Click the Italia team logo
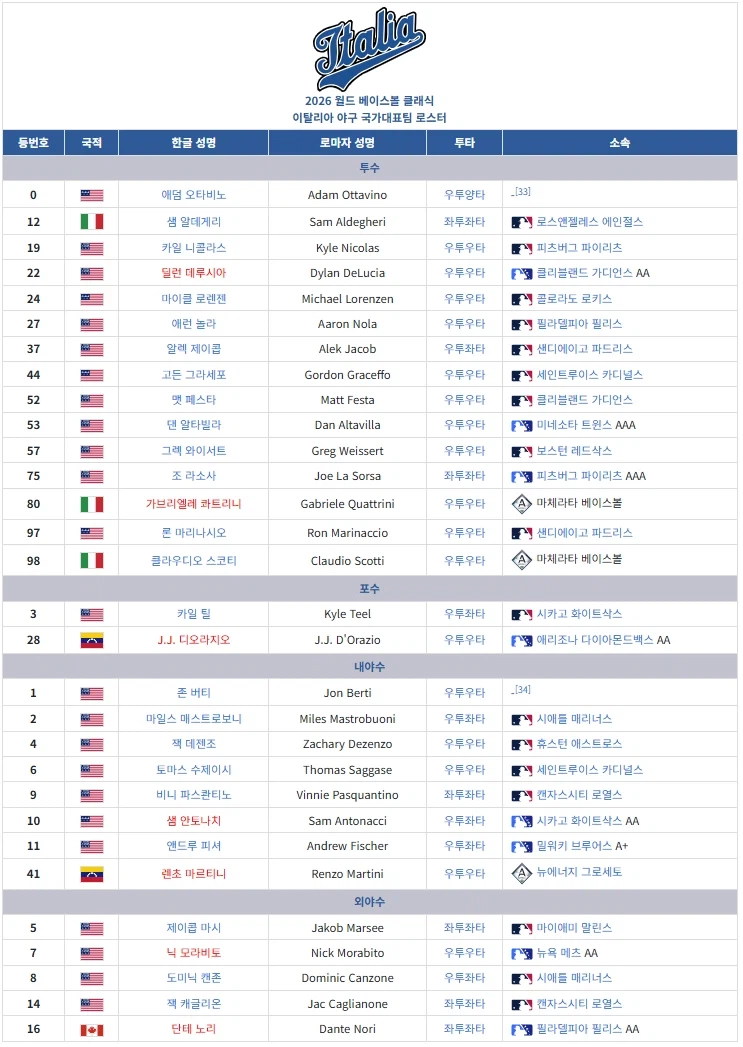The height and width of the screenshot is (1047, 743). 370,49
